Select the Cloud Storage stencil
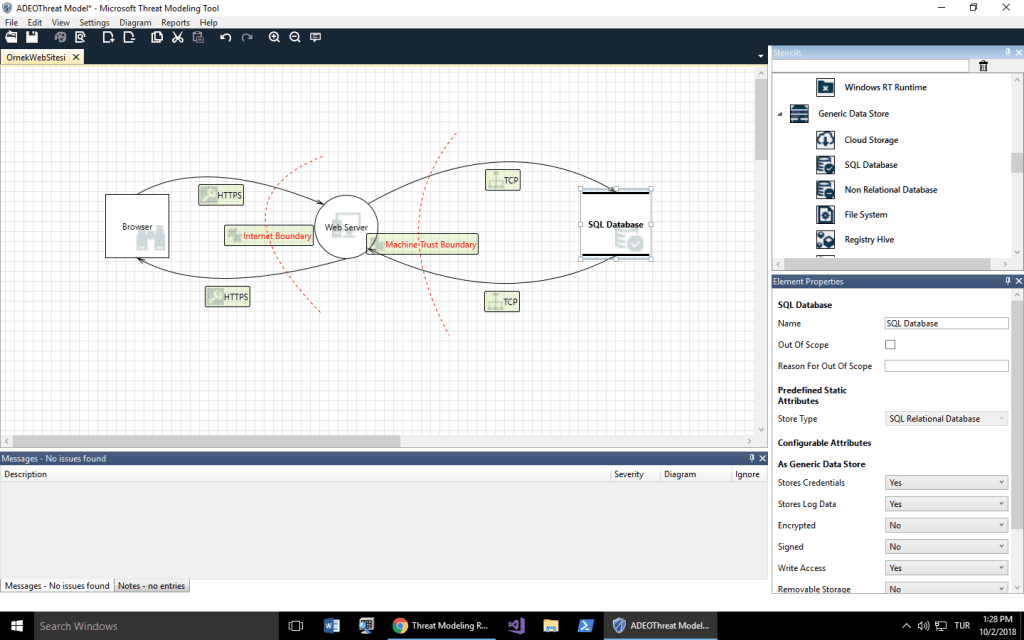 pyautogui.click(x=857, y=140)
